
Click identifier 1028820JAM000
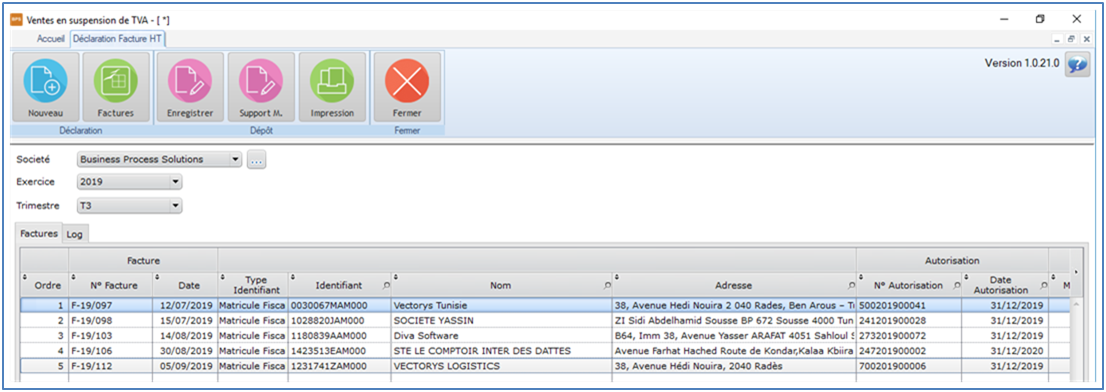pyautogui.click(x=339, y=320)
